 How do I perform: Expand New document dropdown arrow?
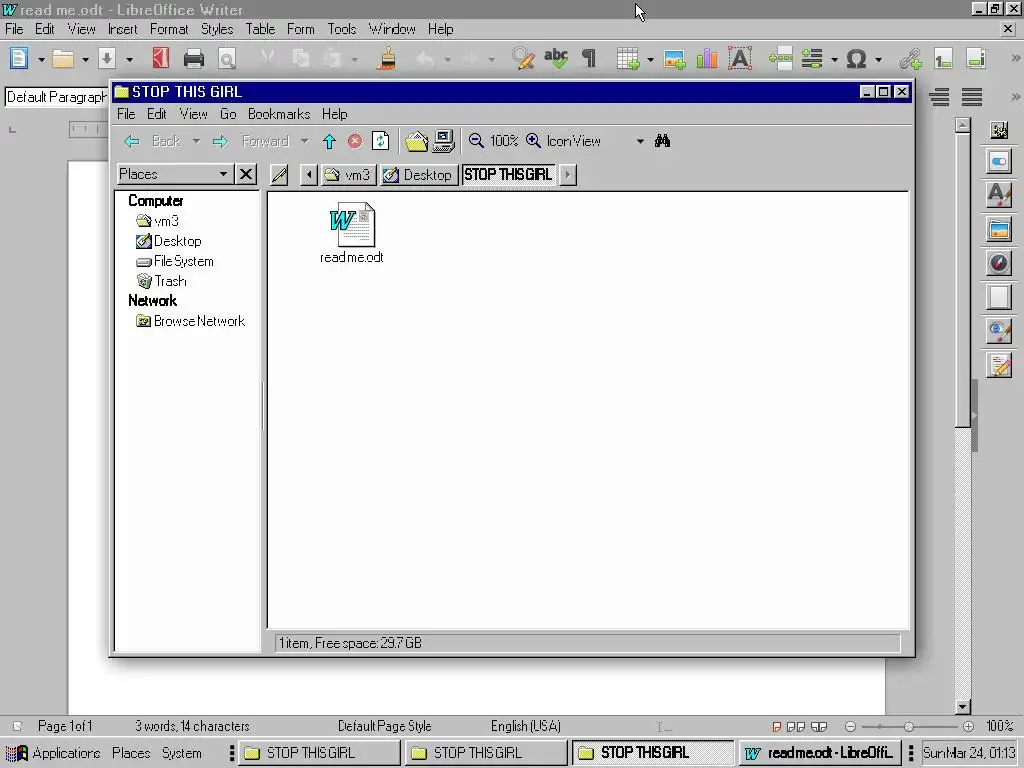pos(41,60)
